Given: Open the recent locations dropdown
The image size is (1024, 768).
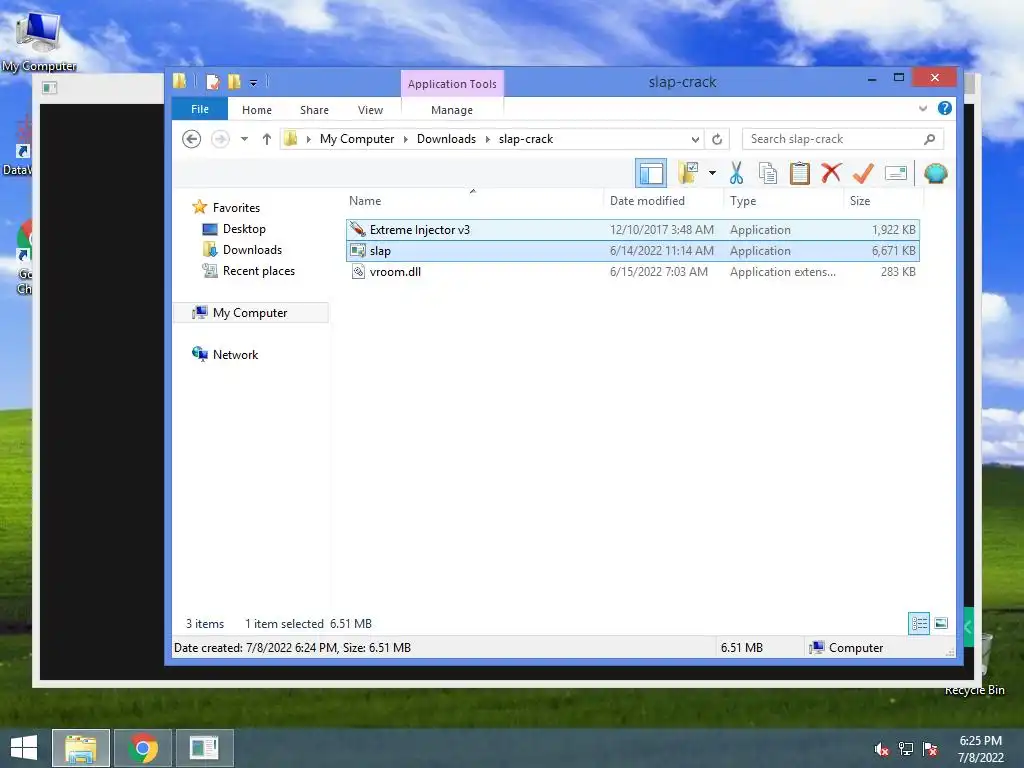Looking at the screenshot, I should coord(244,139).
